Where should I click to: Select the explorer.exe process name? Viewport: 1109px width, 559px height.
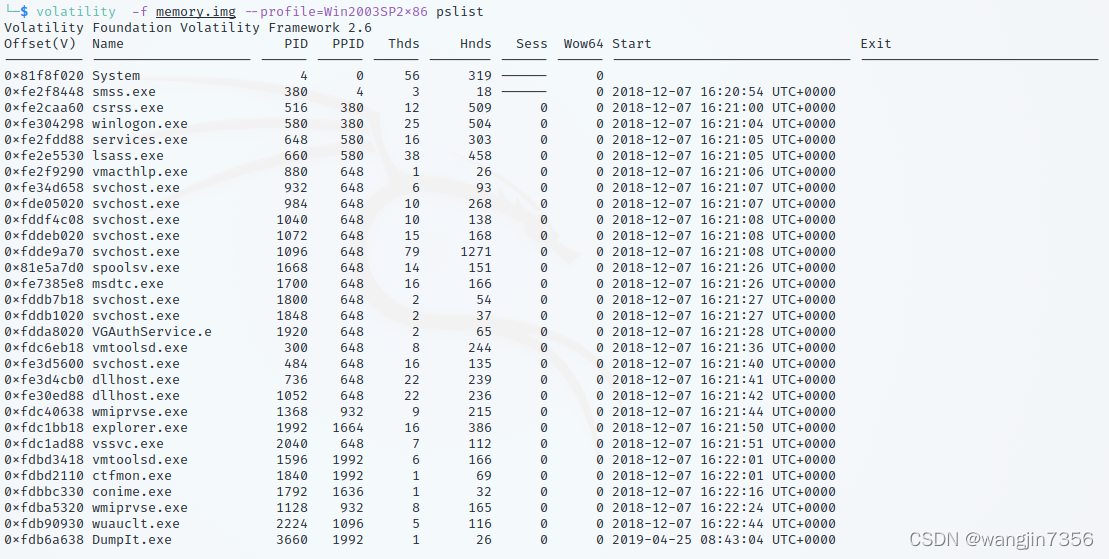140,427
